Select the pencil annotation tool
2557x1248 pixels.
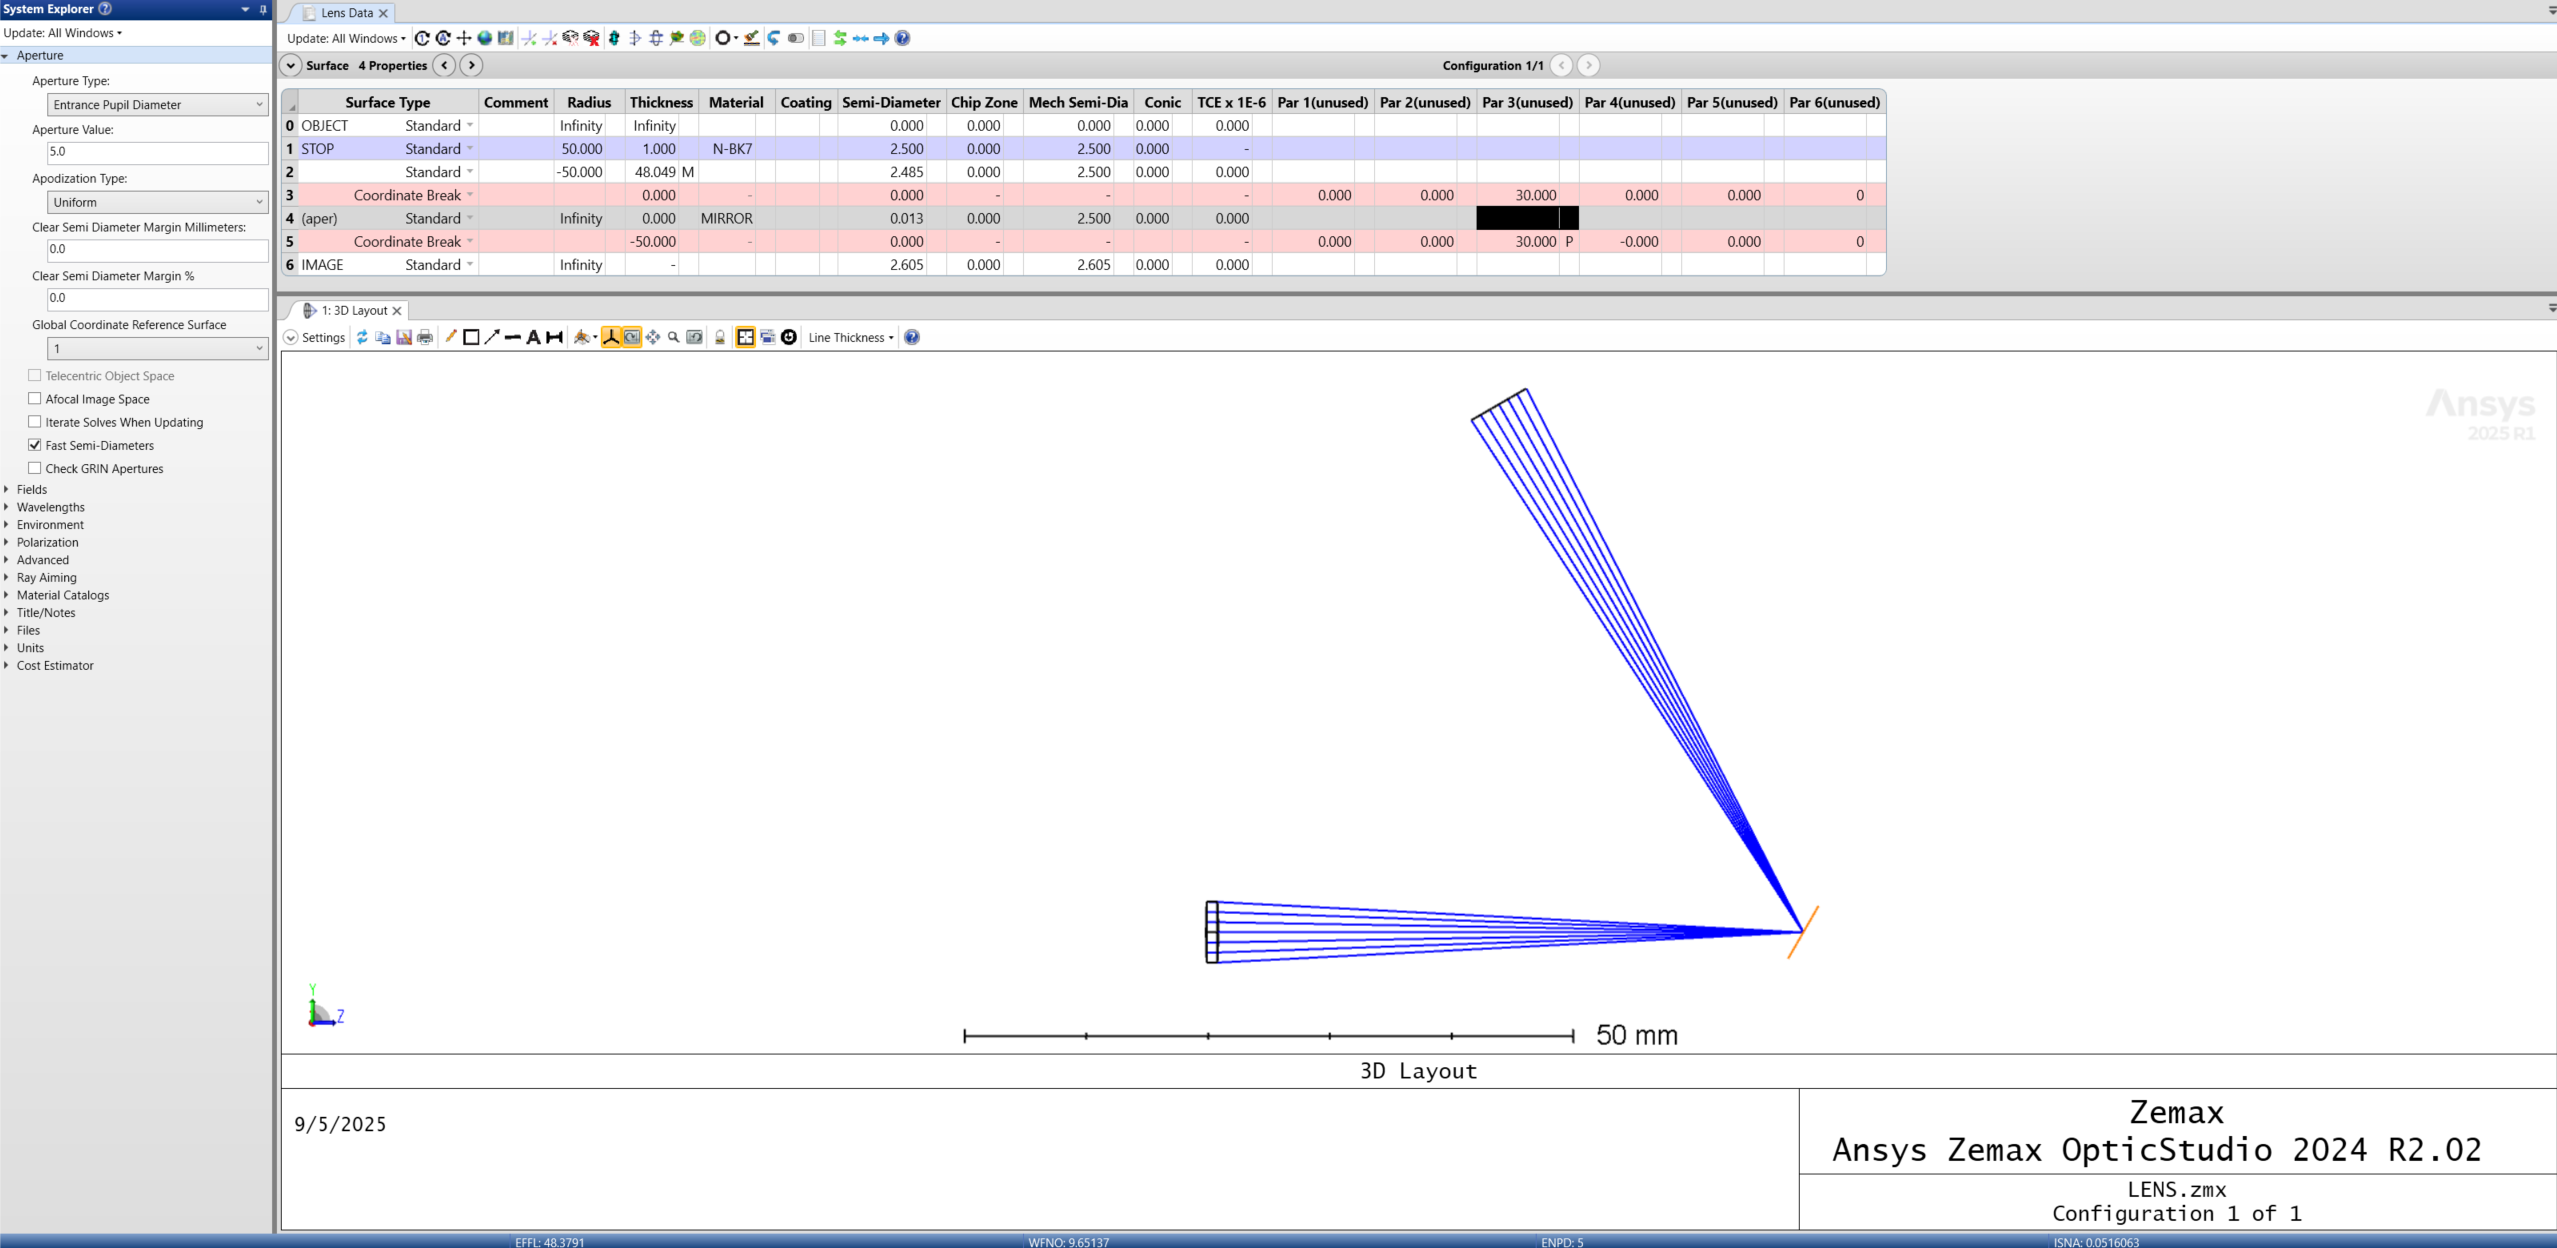tap(450, 337)
